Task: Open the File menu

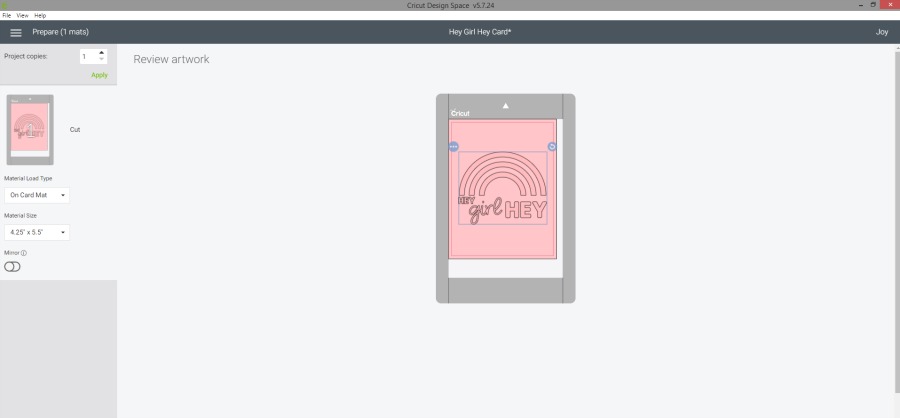Action: point(7,16)
